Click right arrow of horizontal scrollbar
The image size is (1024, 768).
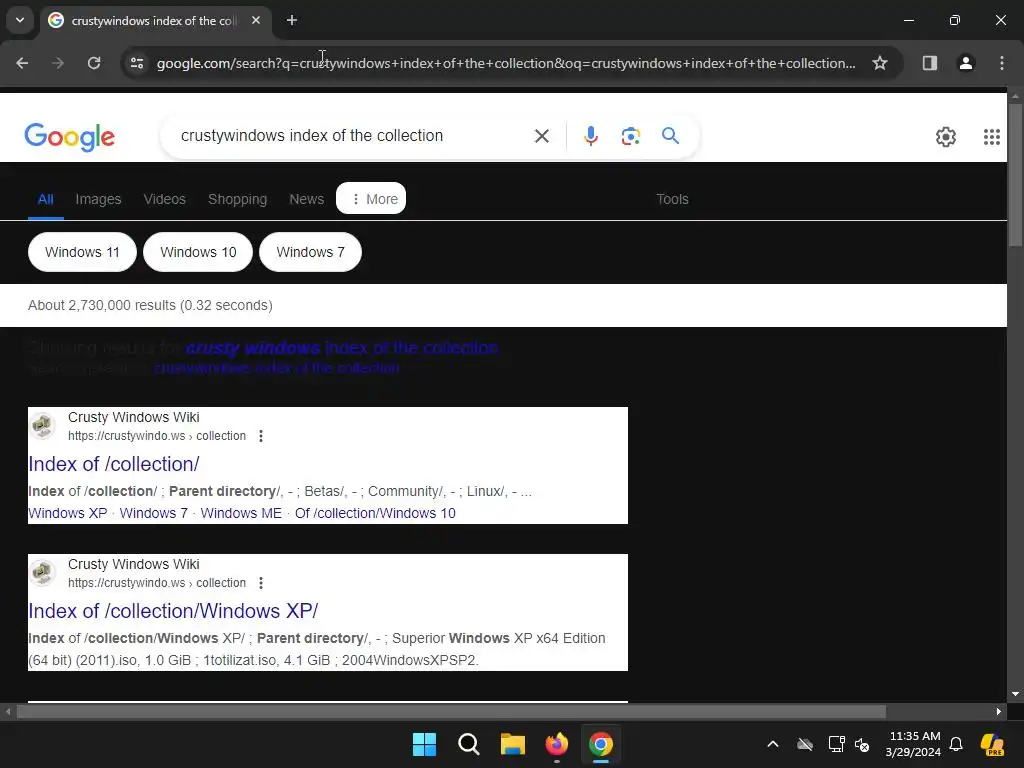pos(999,712)
